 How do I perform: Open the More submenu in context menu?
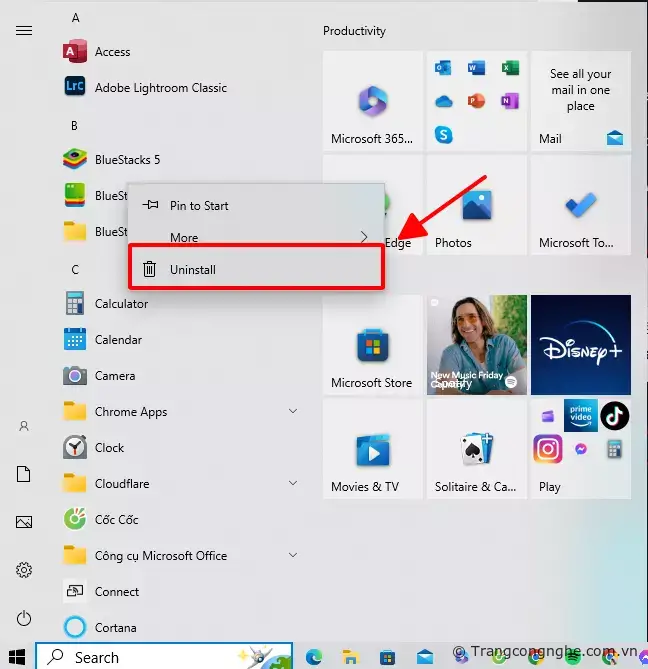(x=256, y=238)
